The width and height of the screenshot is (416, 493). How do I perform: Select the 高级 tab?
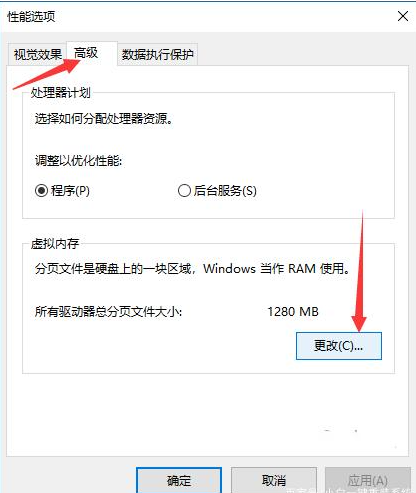pos(86,53)
